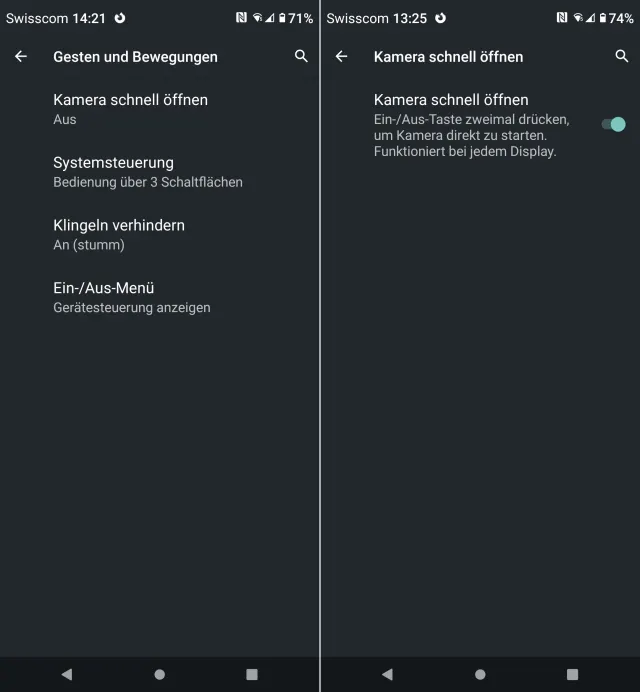Open Kamera schnell öffnen setting showing Aus
This screenshot has height=692, width=640.
click(x=130, y=108)
